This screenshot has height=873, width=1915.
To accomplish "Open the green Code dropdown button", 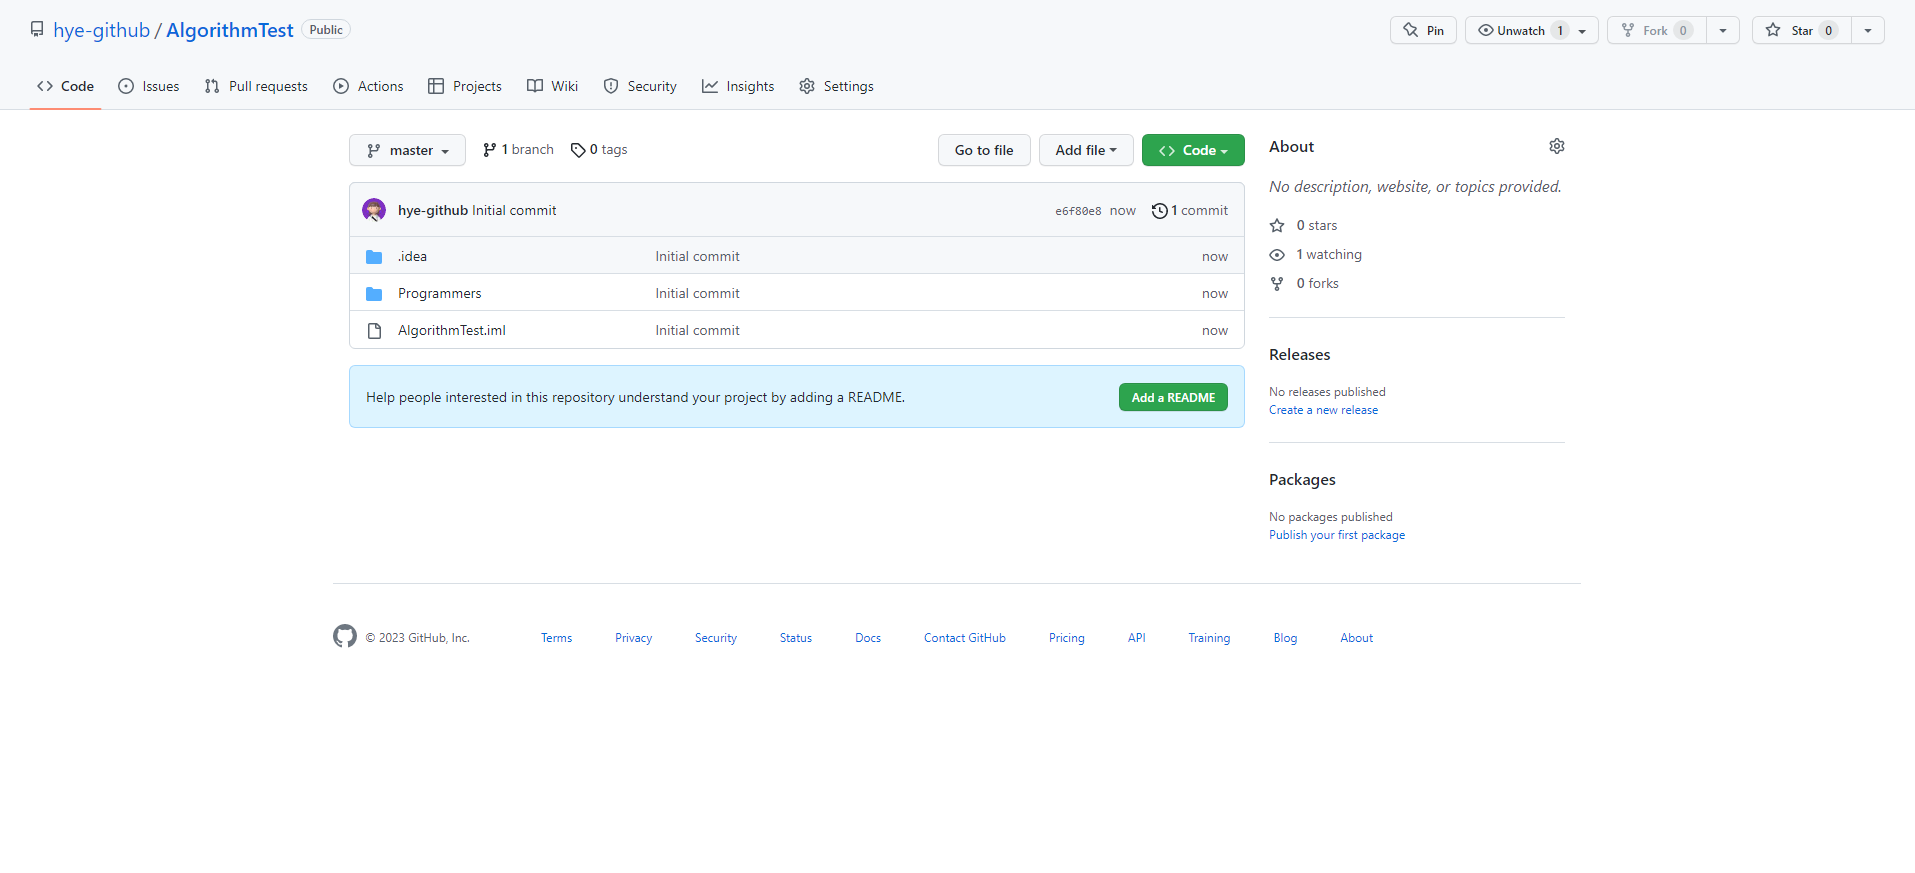I will tap(1193, 150).
